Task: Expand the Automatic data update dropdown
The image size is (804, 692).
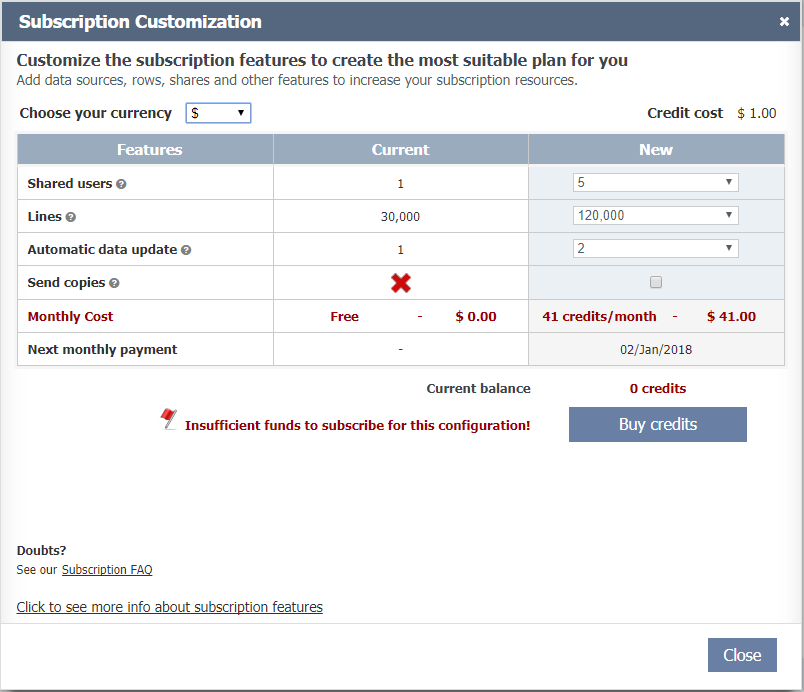Action: pos(655,249)
